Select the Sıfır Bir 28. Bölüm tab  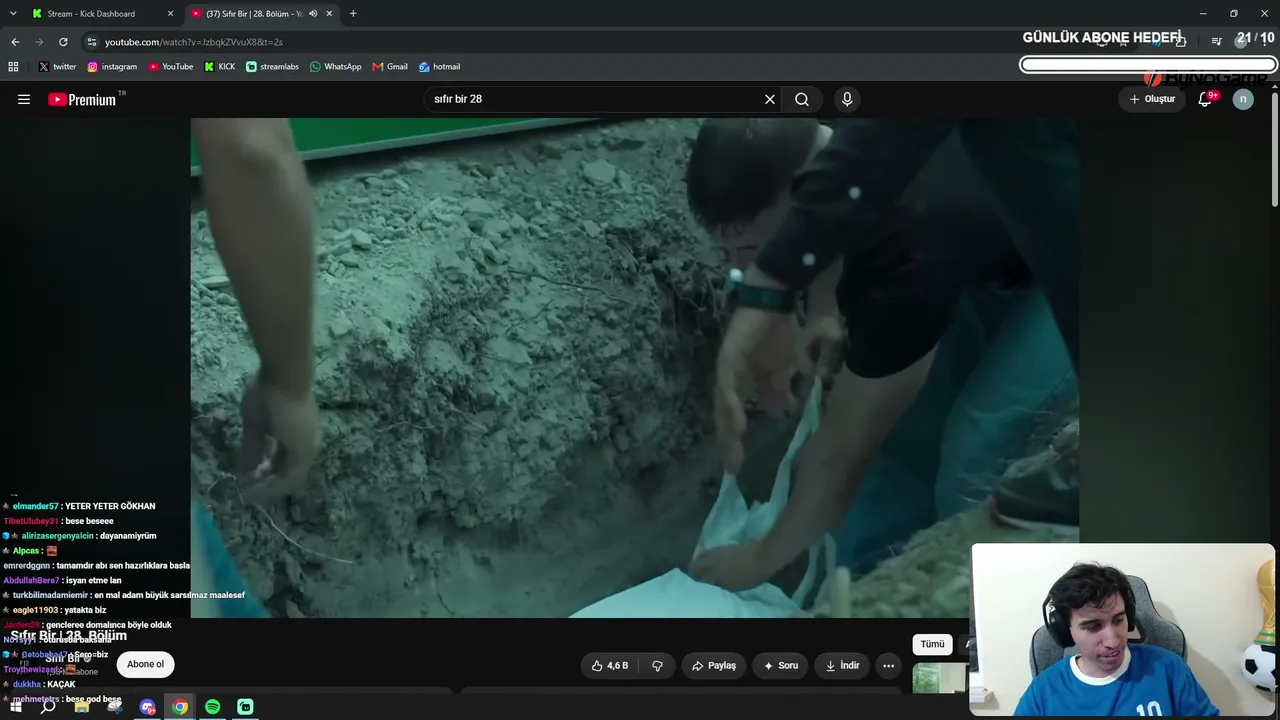click(x=262, y=14)
